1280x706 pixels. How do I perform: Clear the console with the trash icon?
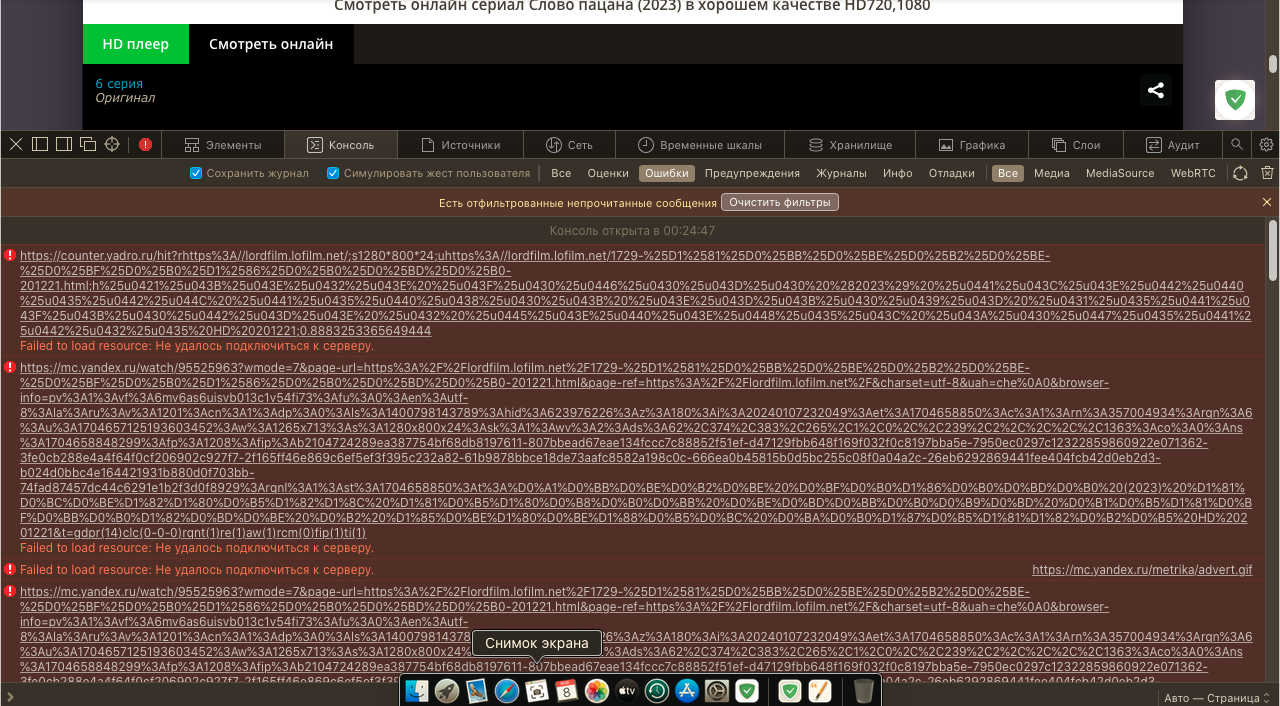click(1267, 172)
